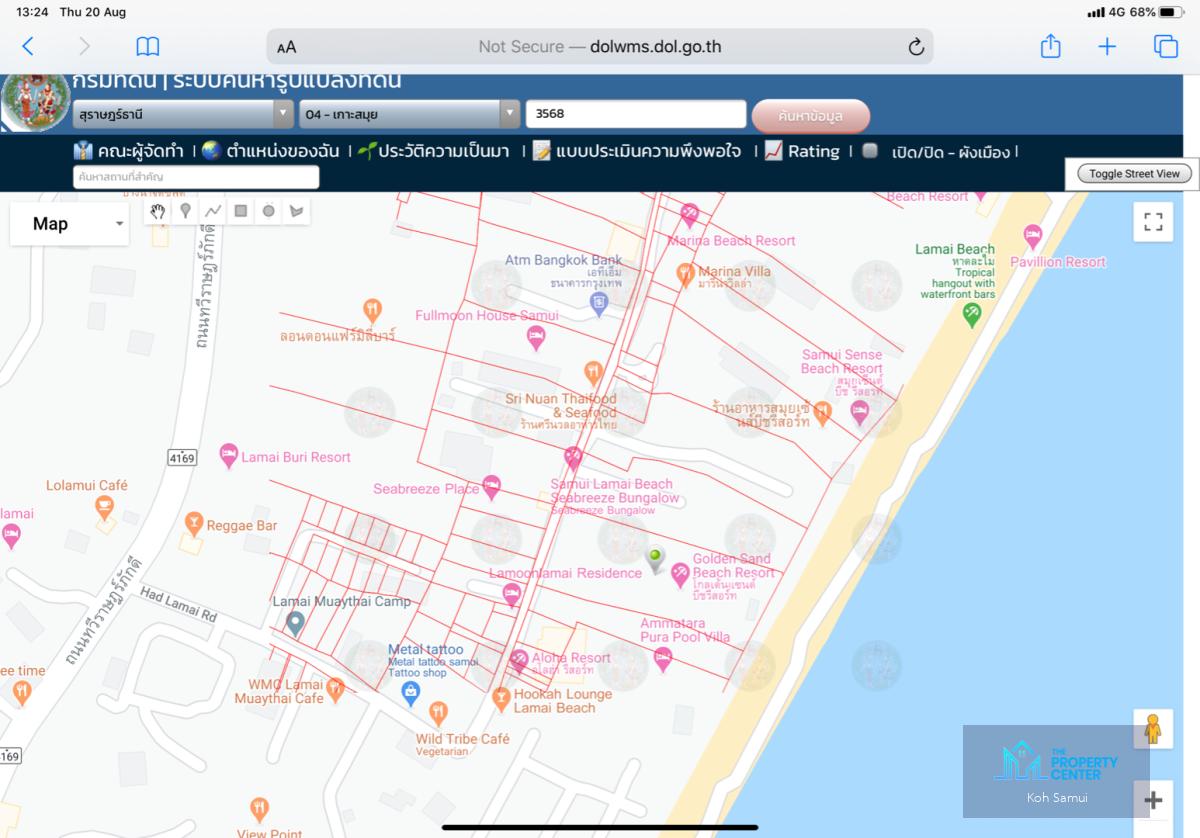Click the green parcel marker pin
1200x838 pixels.
(655, 560)
